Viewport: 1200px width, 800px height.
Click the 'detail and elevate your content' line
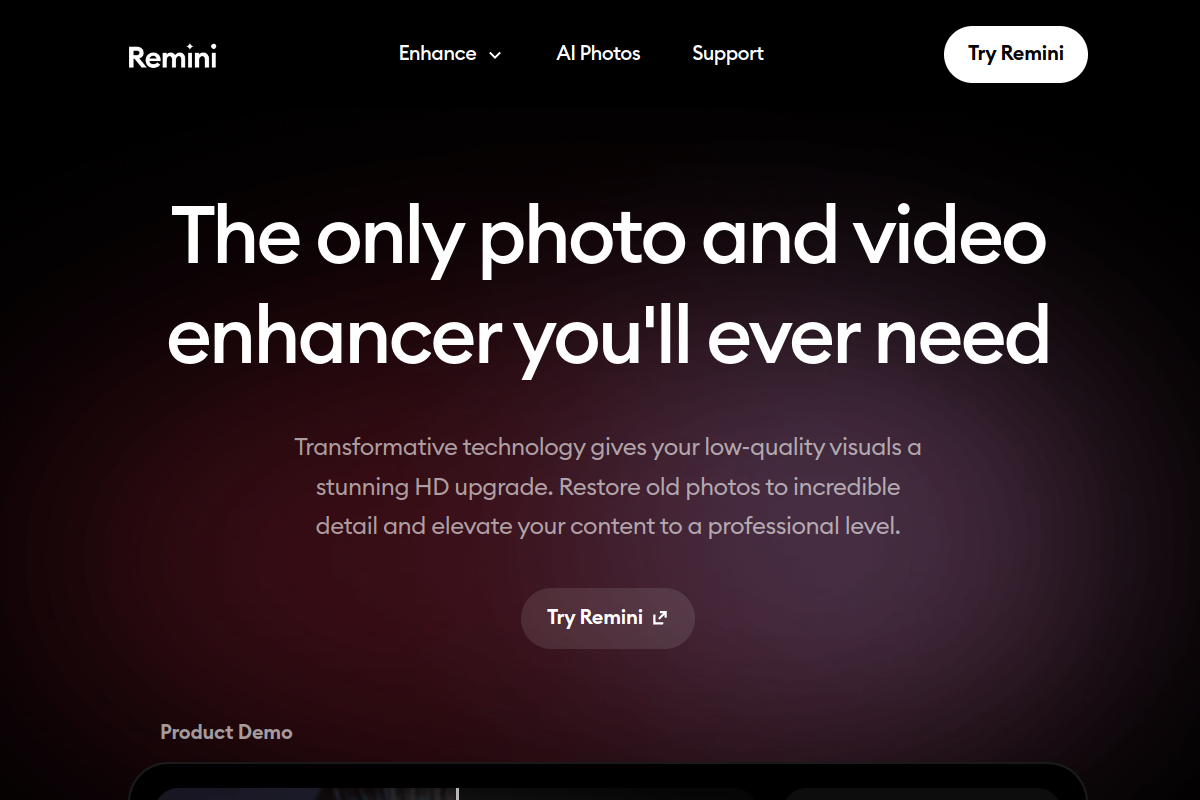pyautogui.click(x=608, y=526)
